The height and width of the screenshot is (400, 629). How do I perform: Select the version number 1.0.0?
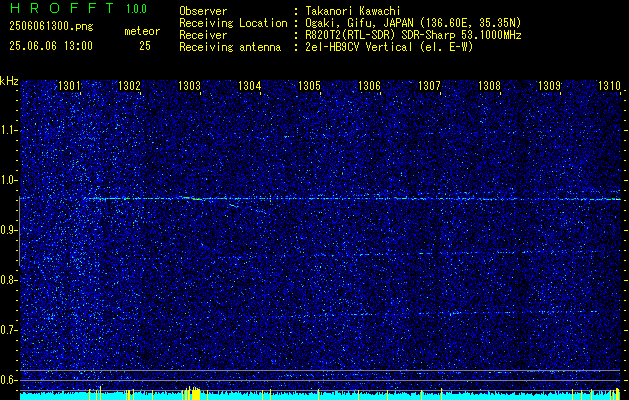point(136,9)
